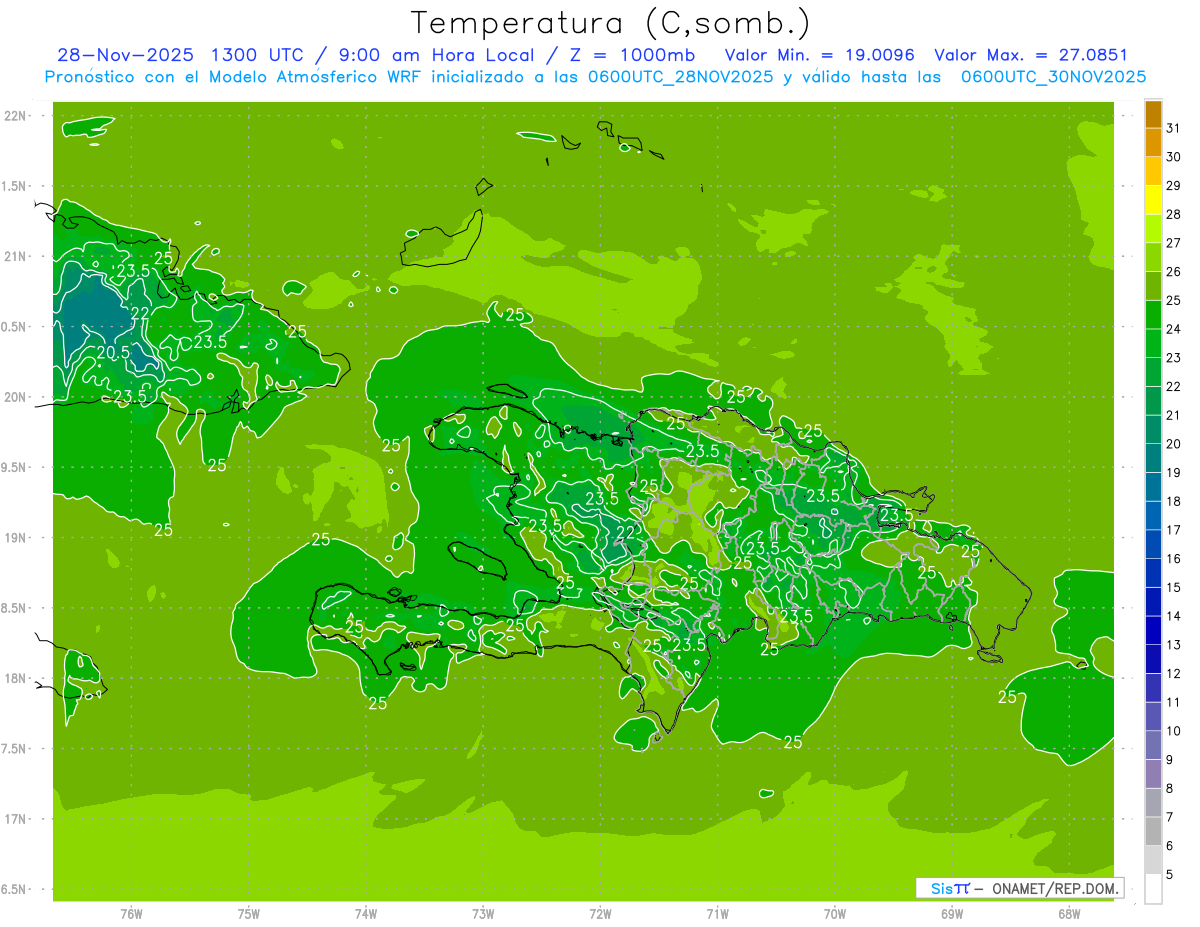The width and height of the screenshot is (1200, 927).
Task: Click the '22N' latitude axis label
Action: tap(16, 116)
